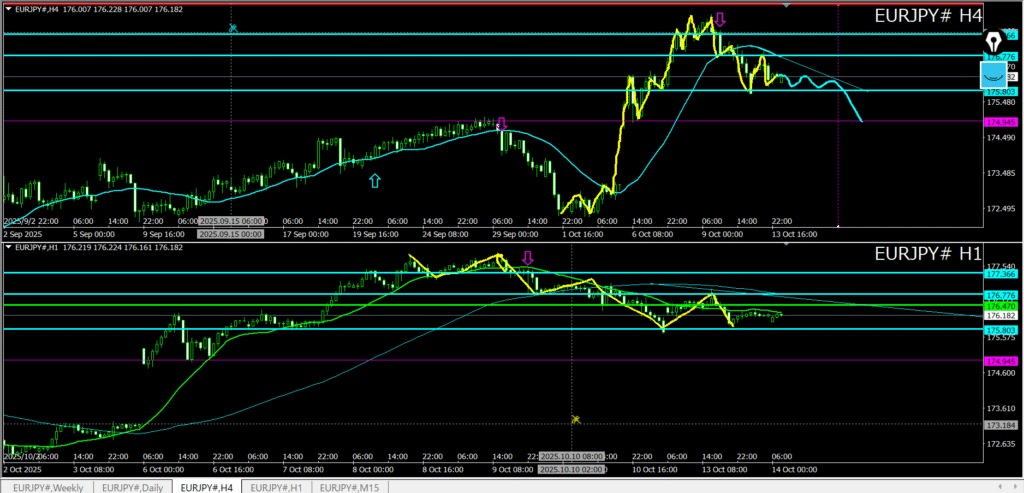The image size is (1024, 493).
Task: Open the EURJPY#,H1 chart tab
Action: tap(275, 486)
